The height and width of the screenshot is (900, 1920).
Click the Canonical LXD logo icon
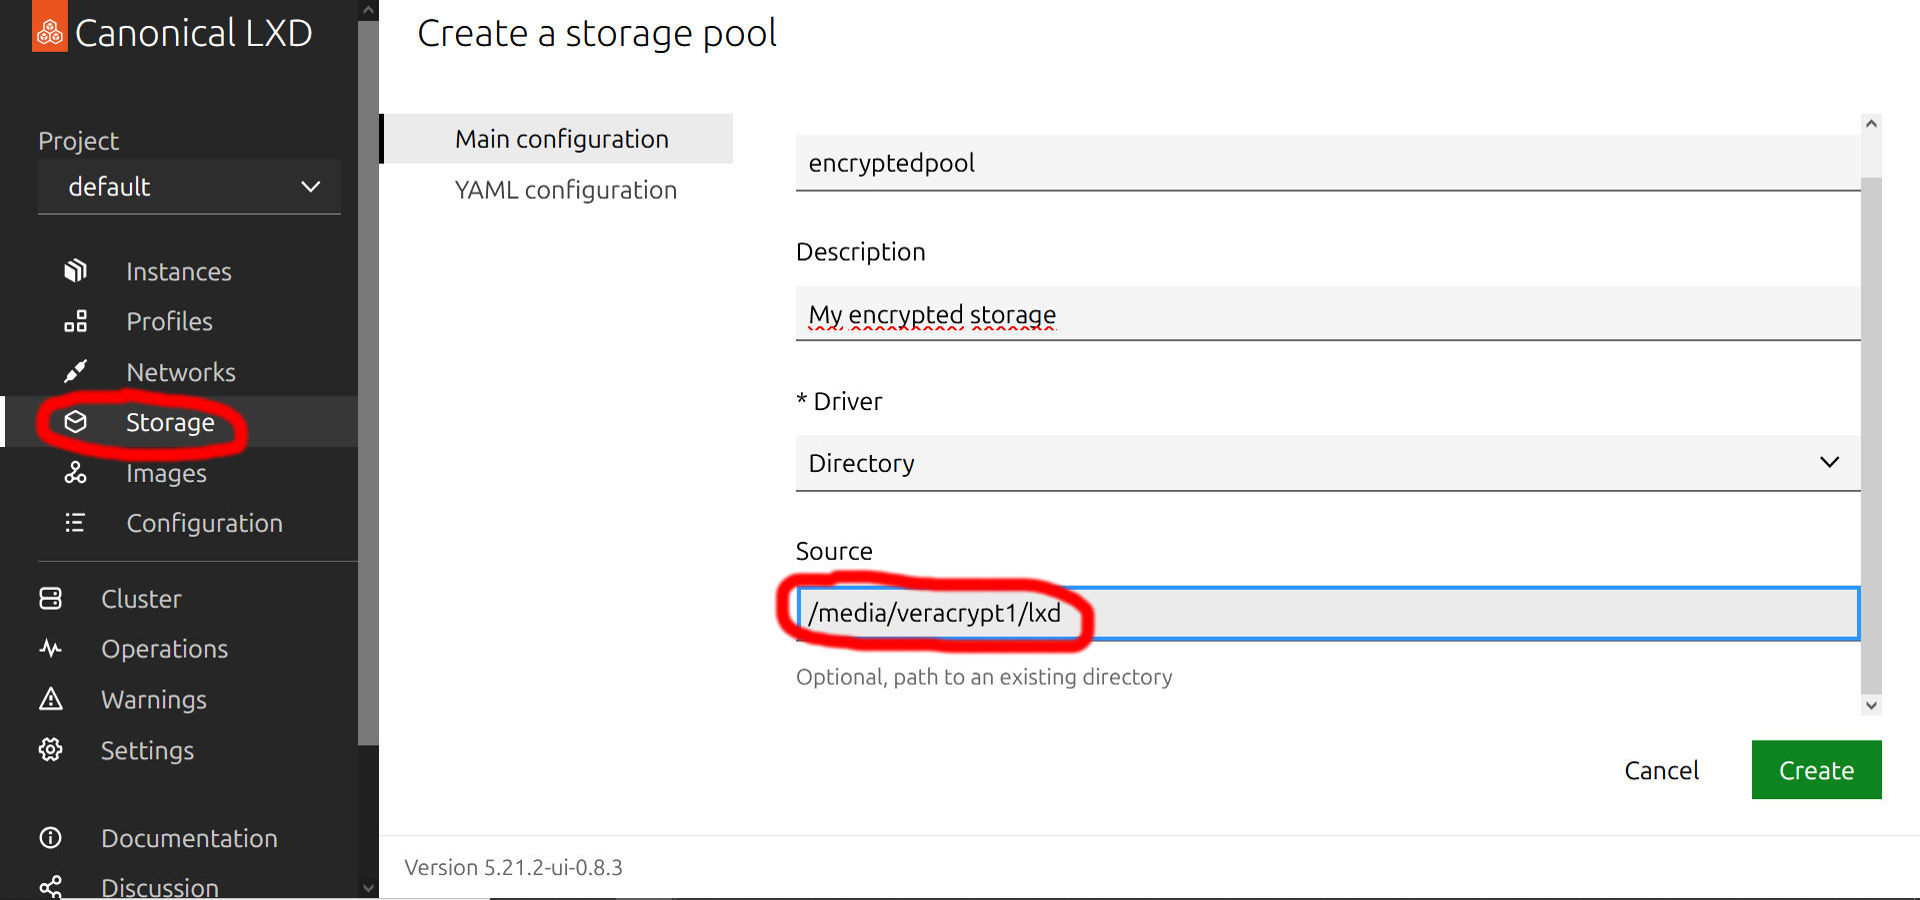tap(50, 27)
